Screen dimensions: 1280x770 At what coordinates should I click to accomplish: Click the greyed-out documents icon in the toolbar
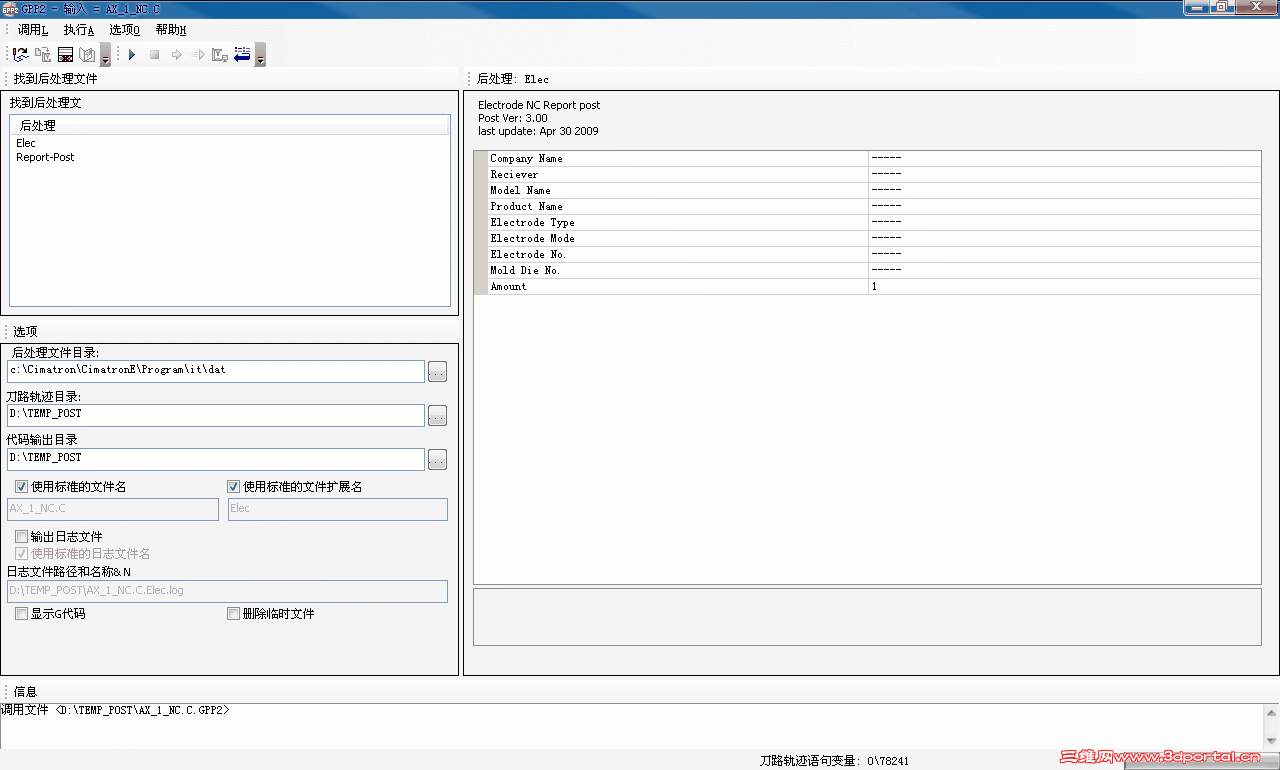click(x=43, y=54)
